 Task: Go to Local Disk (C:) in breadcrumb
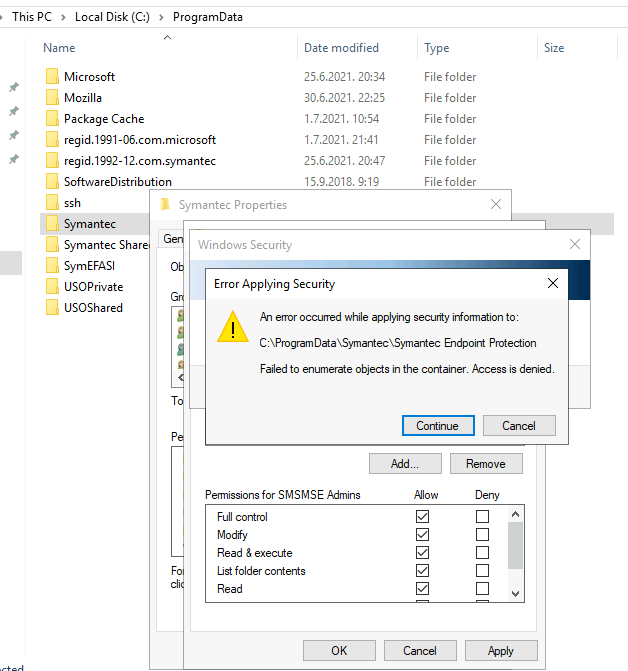pyautogui.click(x=113, y=17)
